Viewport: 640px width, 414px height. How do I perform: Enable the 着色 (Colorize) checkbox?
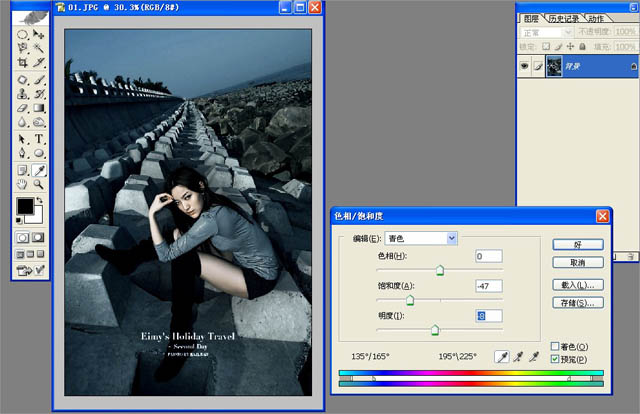[x=555, y=346]
